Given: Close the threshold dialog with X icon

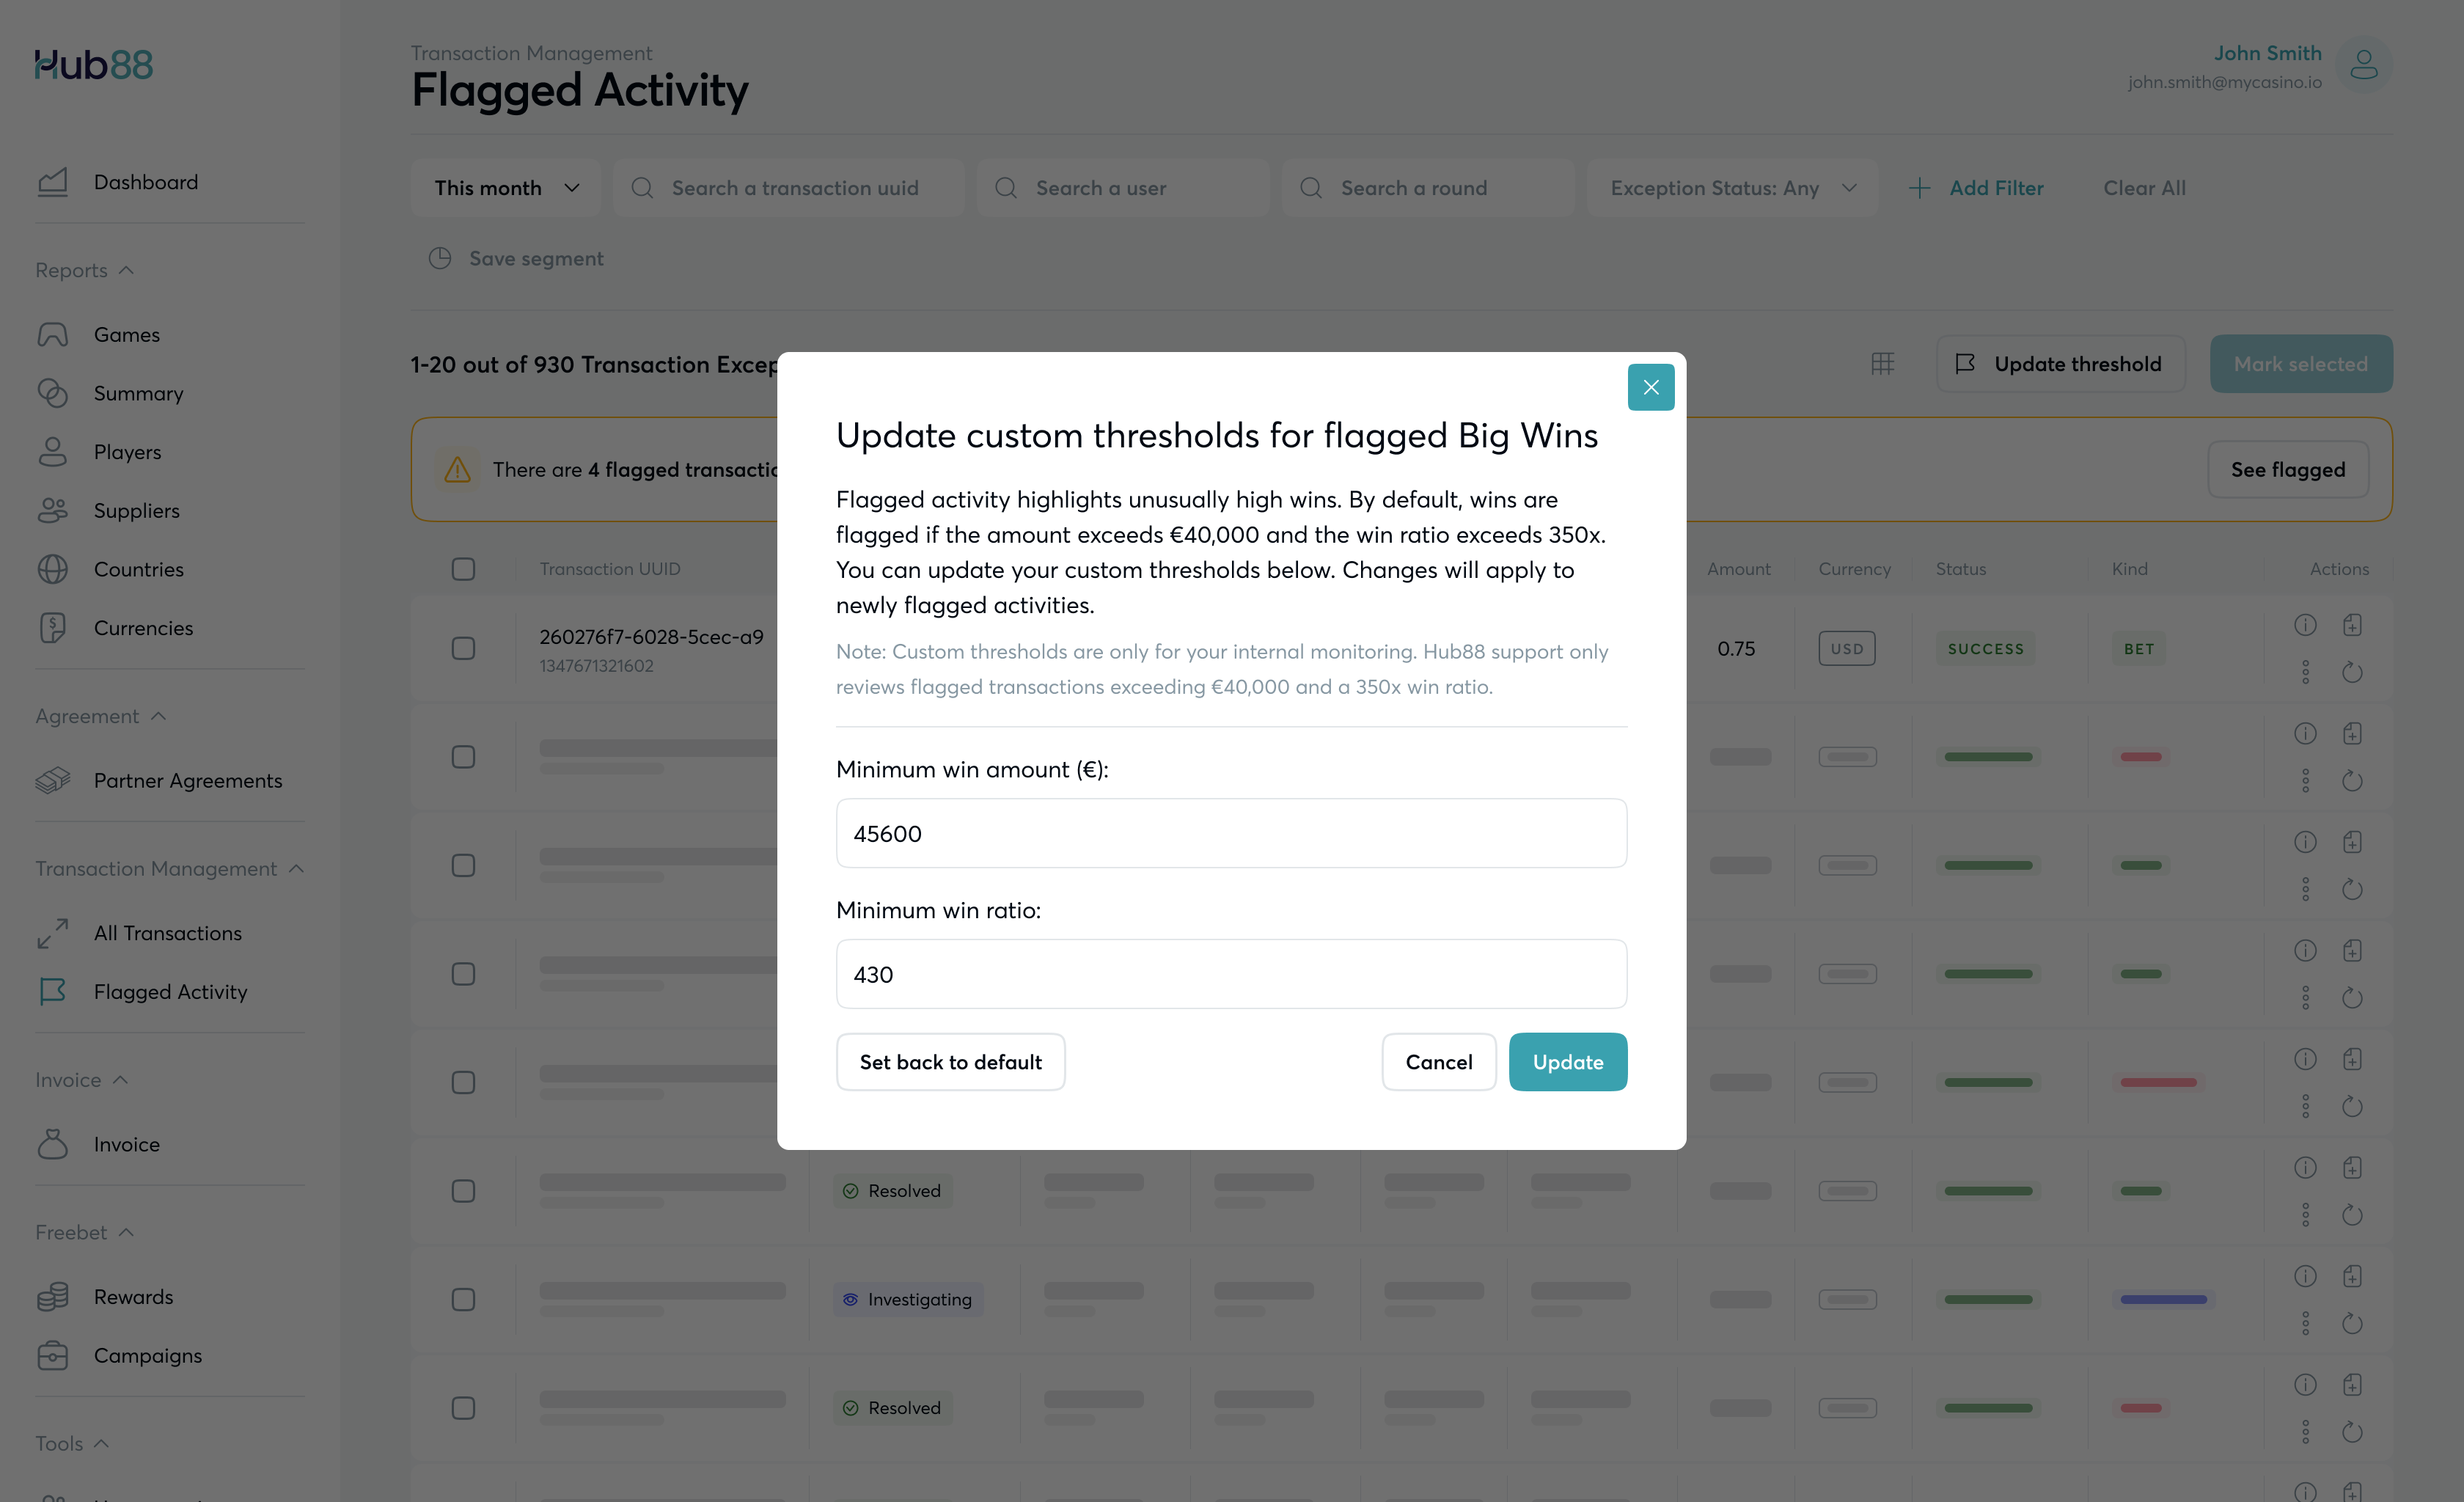Looking at the screenshot, I should coord(1650,387).
